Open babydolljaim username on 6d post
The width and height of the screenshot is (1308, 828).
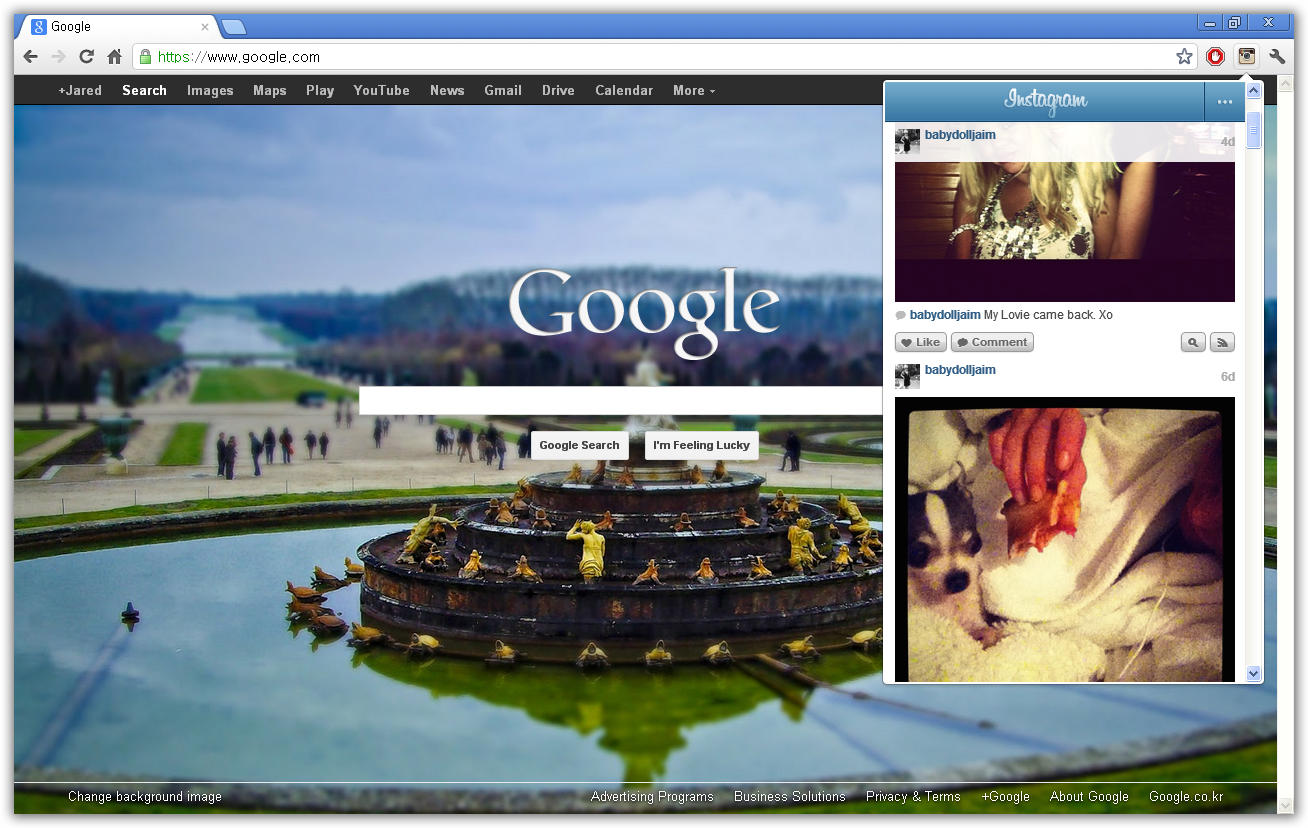(x=960, y=370)
